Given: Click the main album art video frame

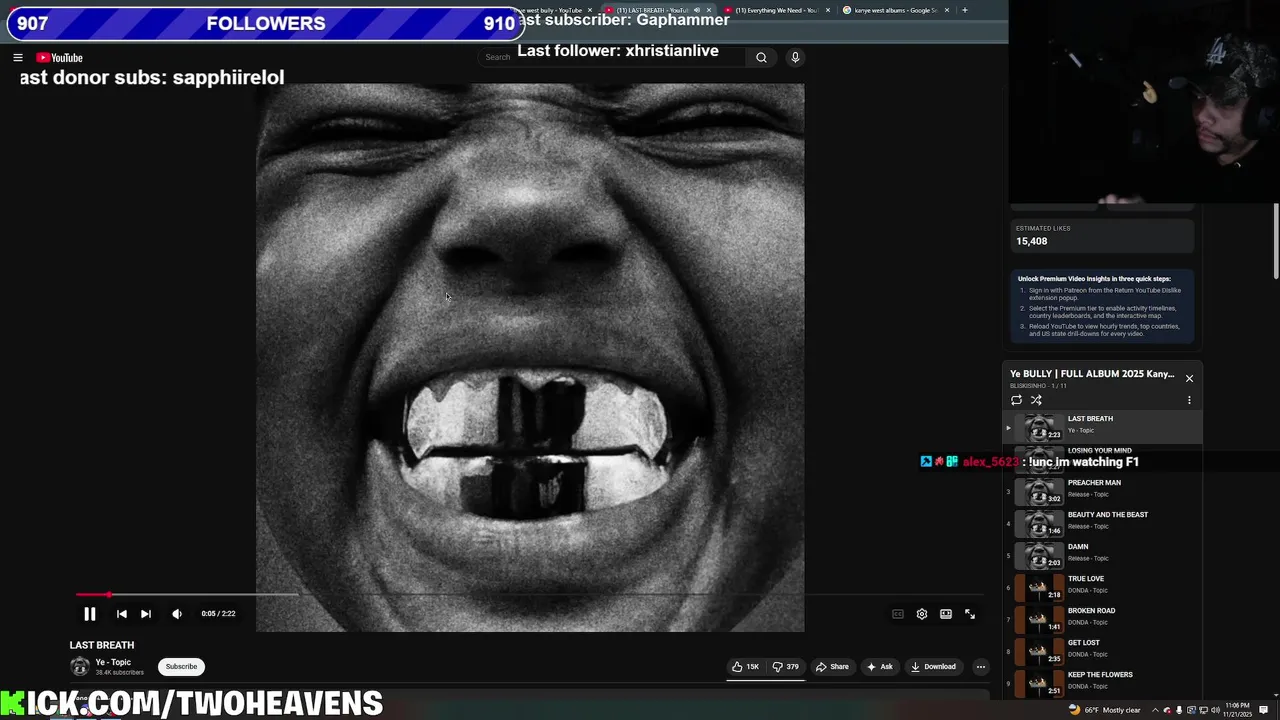Looking at the screenshot, I should [530, 357].
